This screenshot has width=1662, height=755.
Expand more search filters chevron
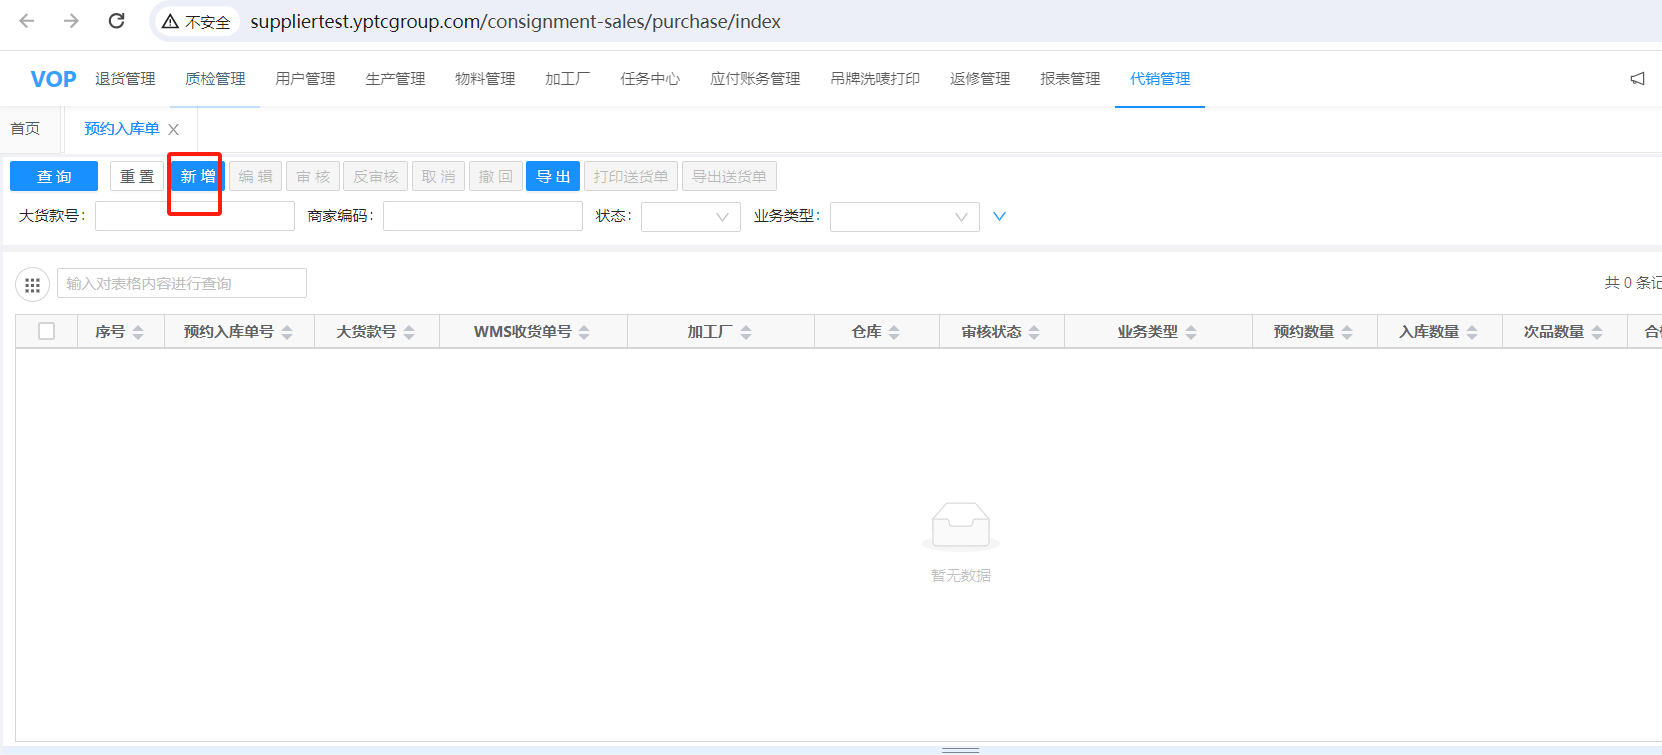click(x=999, y=216)
